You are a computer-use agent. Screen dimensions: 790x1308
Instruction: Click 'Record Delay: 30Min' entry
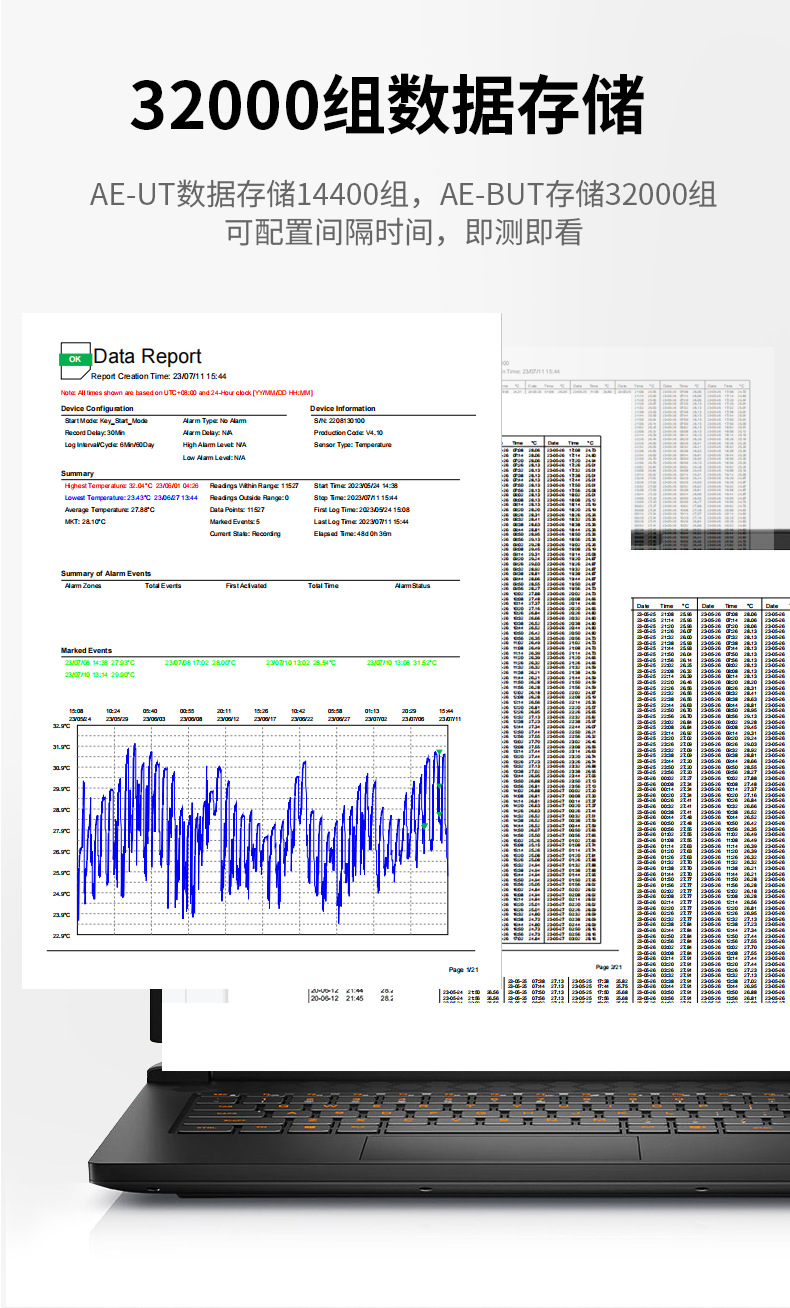click(x=95, y=433)
